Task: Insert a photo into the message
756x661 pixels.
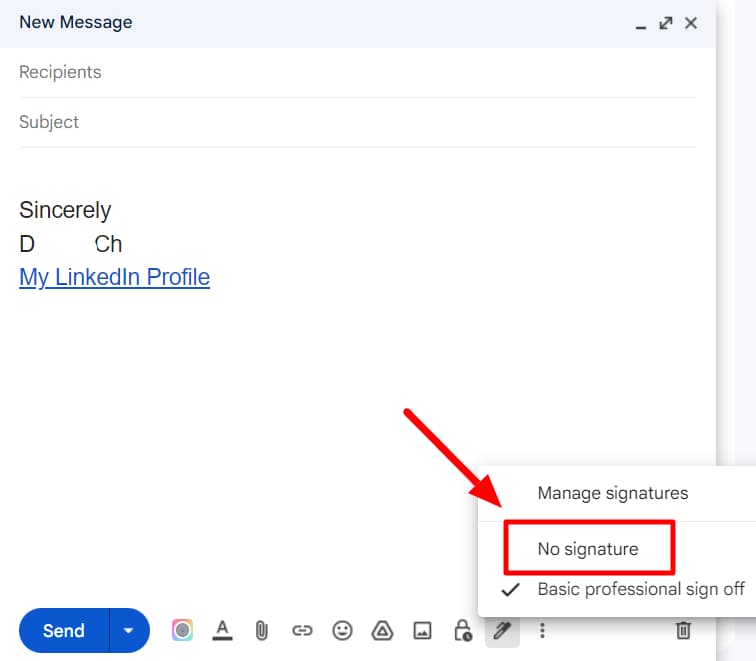Action: click(422, 630)
